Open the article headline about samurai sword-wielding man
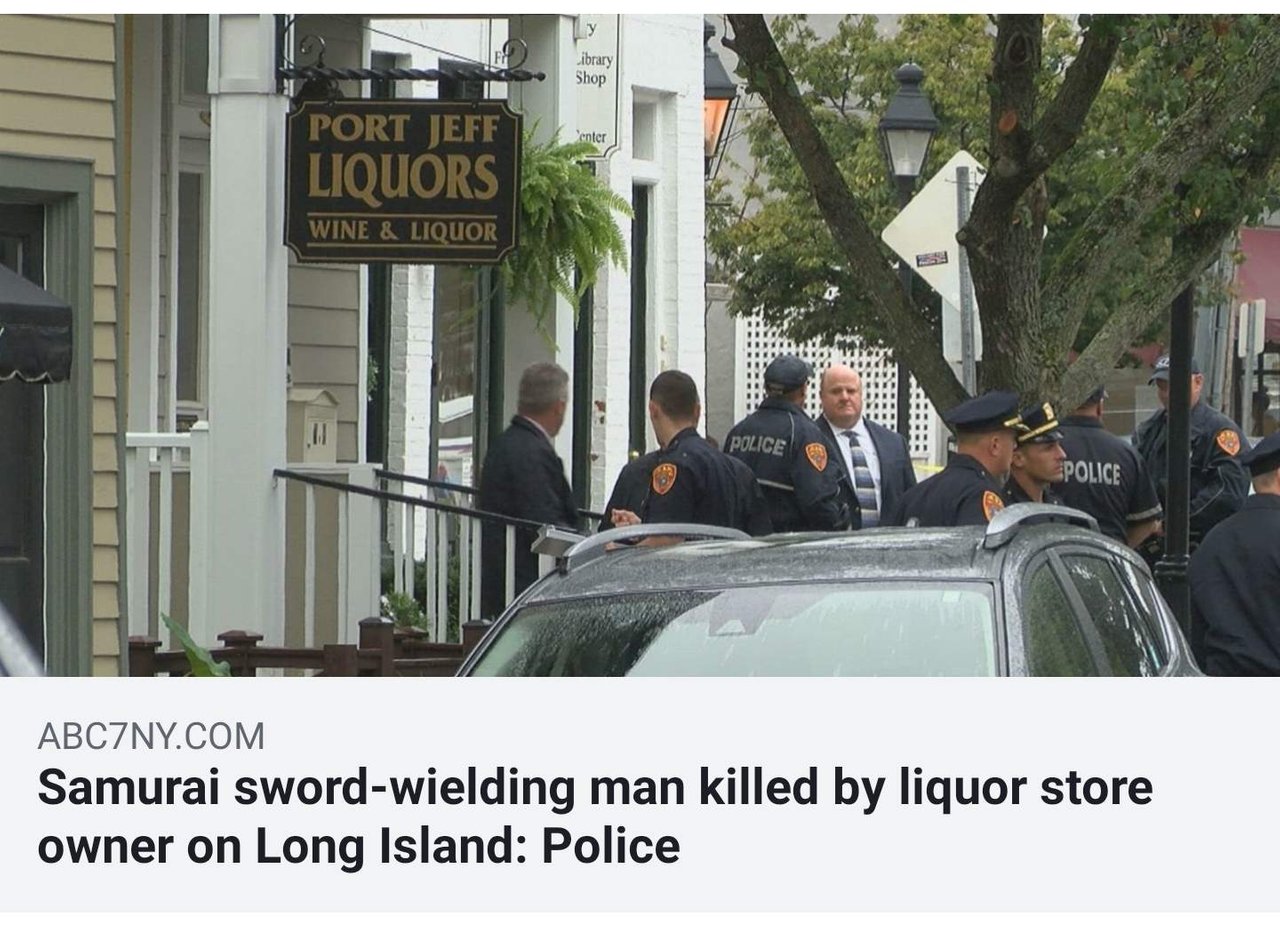 click(x=595, y=817)
